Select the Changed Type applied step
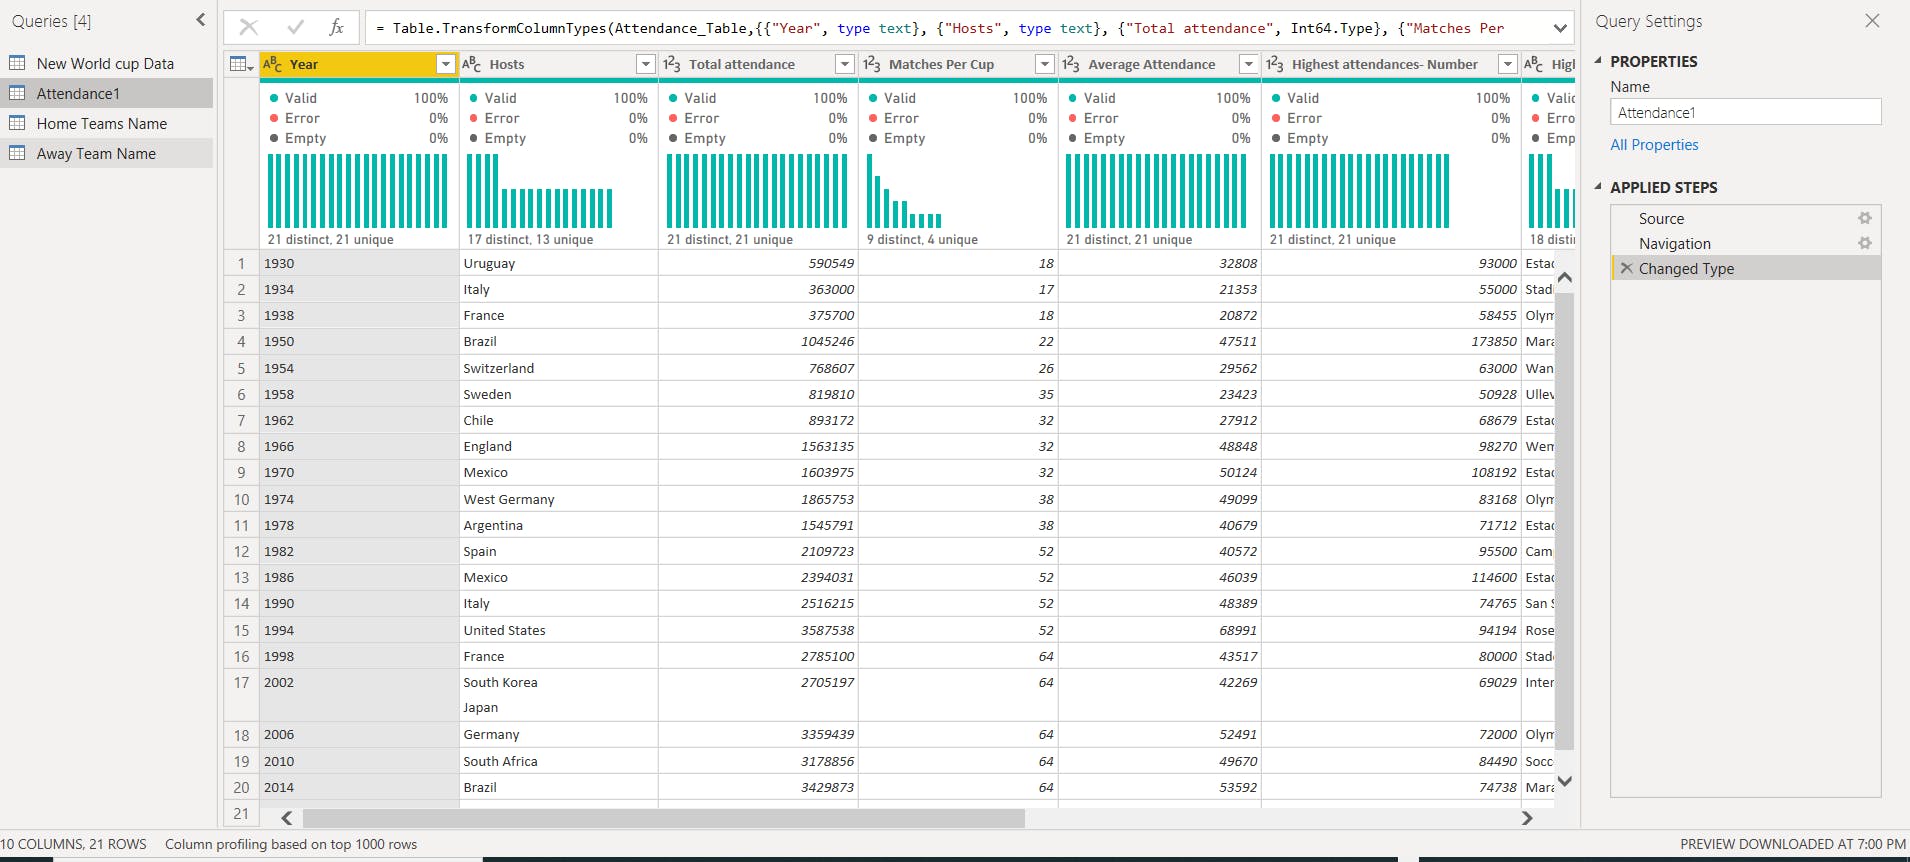 click(x=1745, y=268)
